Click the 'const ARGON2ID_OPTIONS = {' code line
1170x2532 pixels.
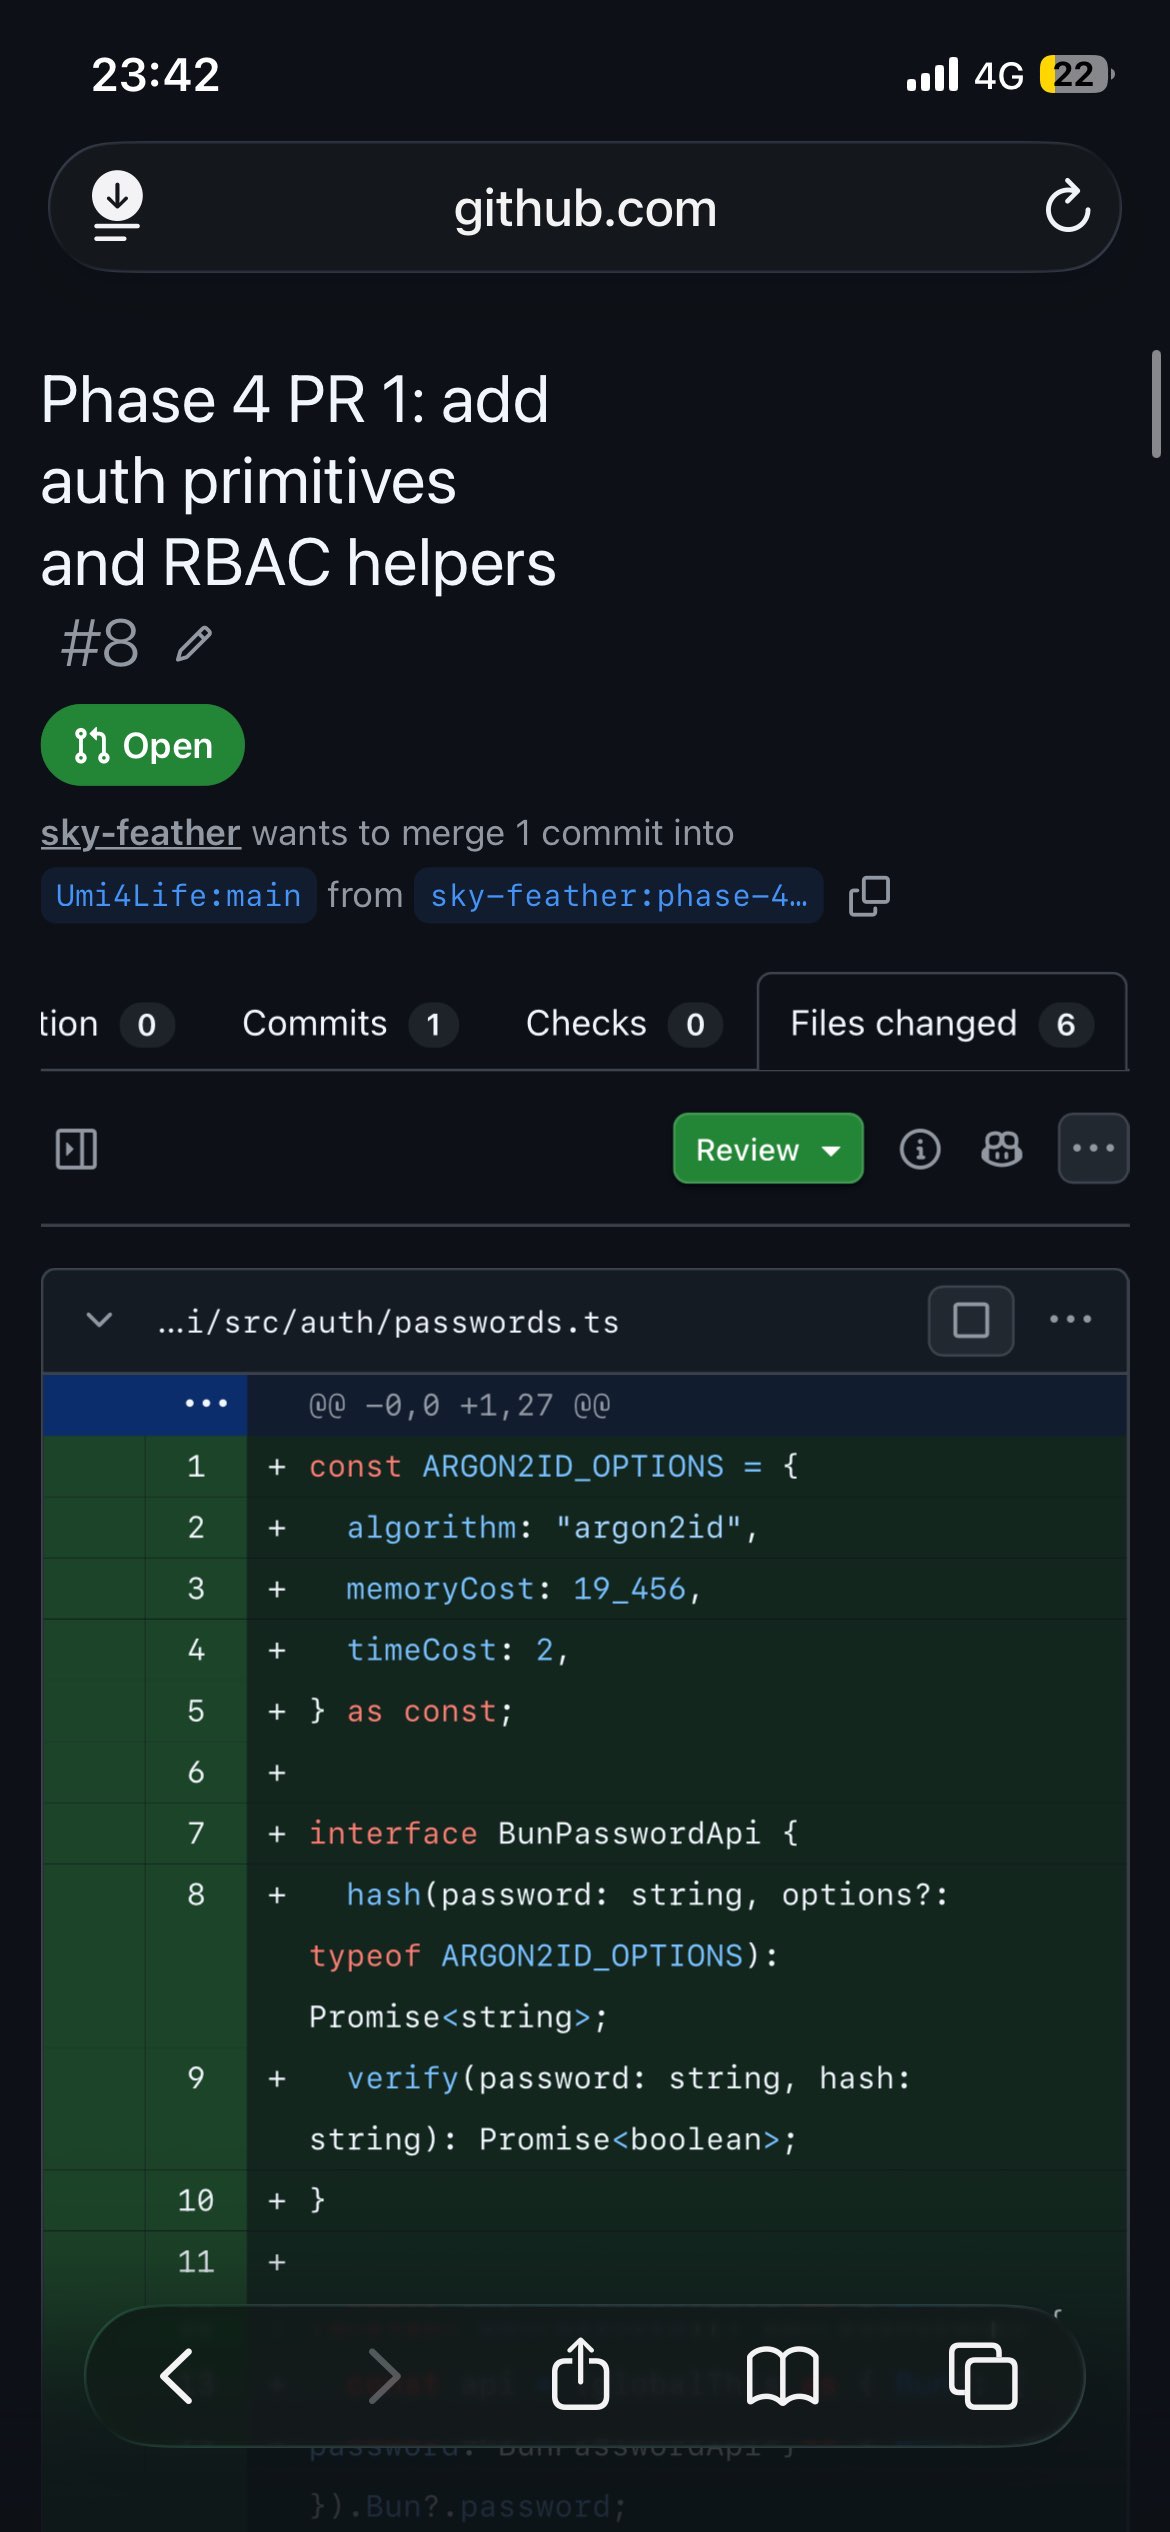pos(554,1466)
